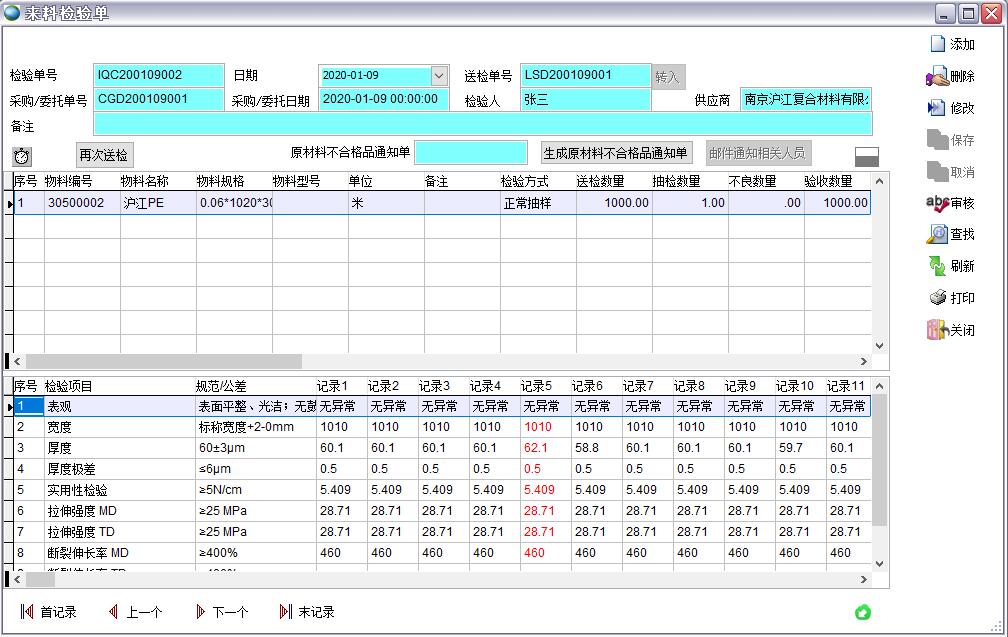The width and height of the screenshot is (1008, 637).
Task: Click the 打印 (Print) icon
Action: [937, 298]
